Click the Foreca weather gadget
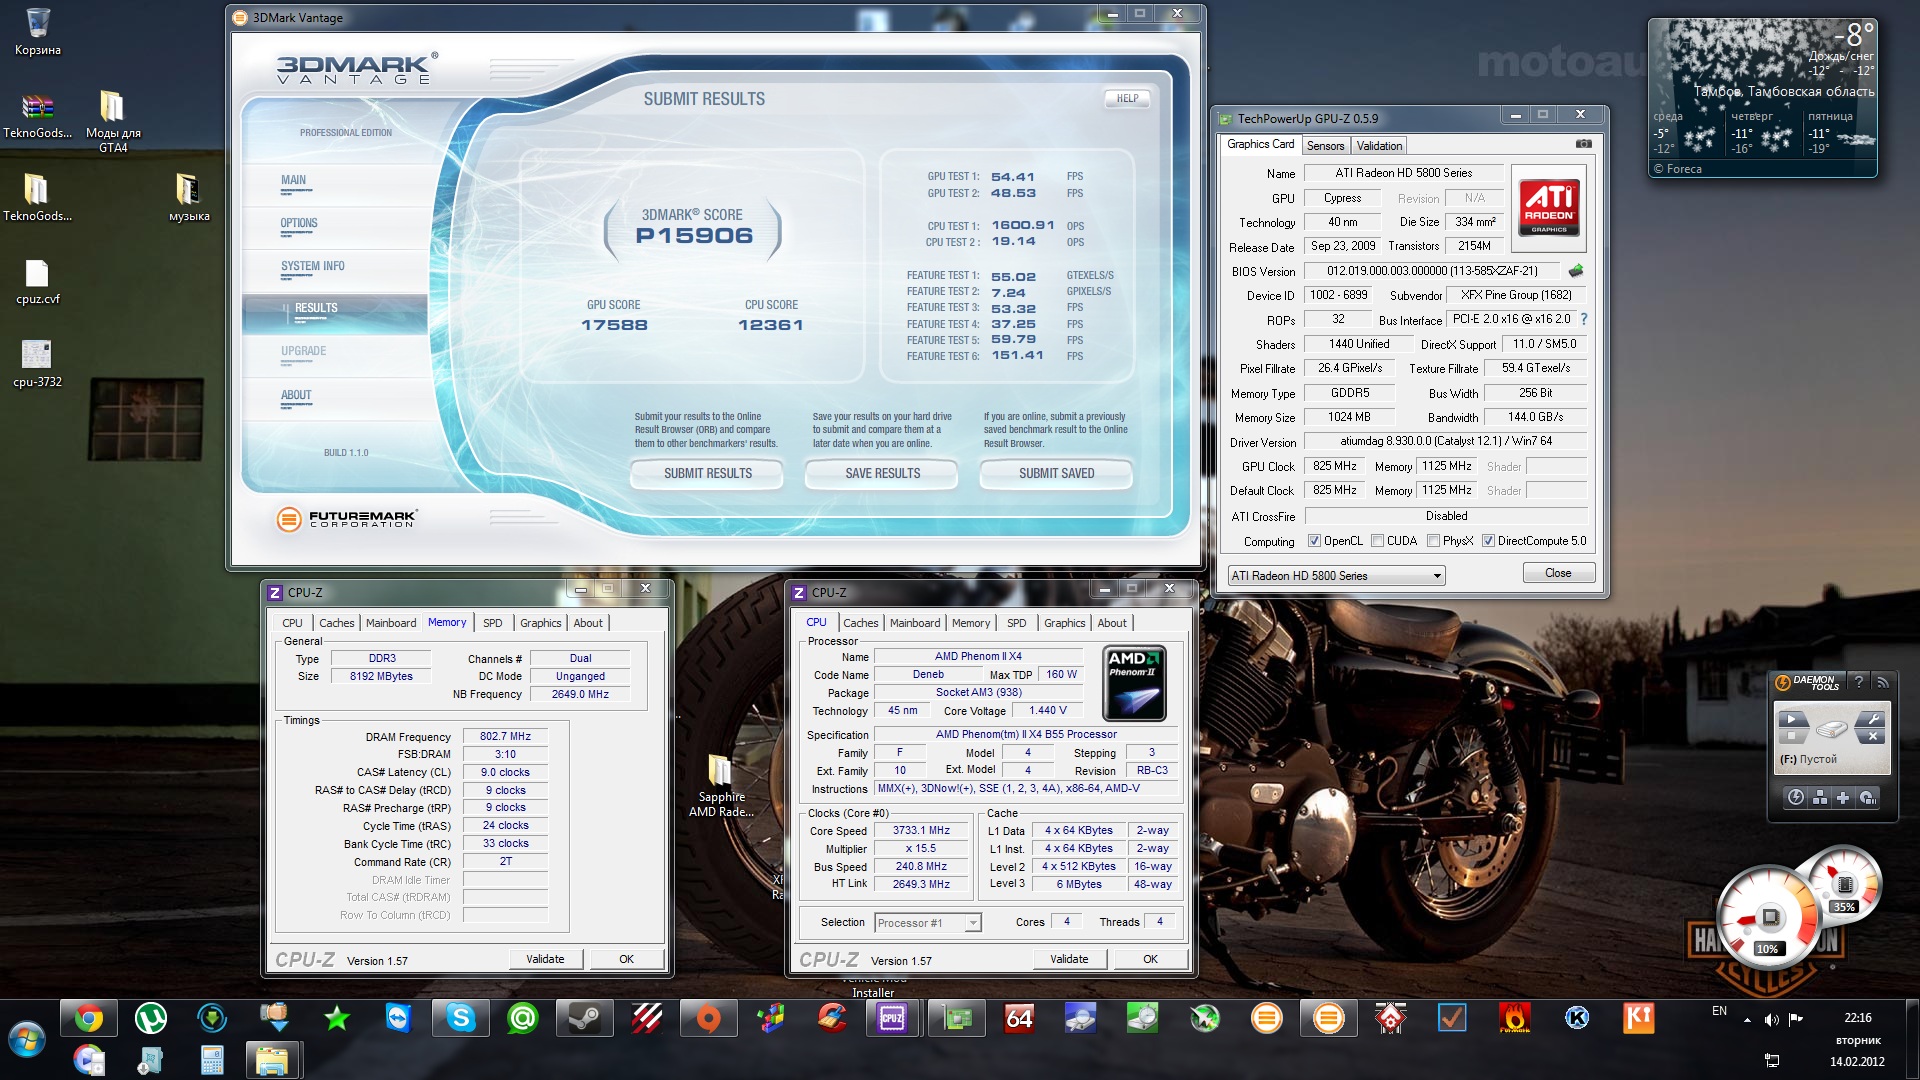 1763,98
